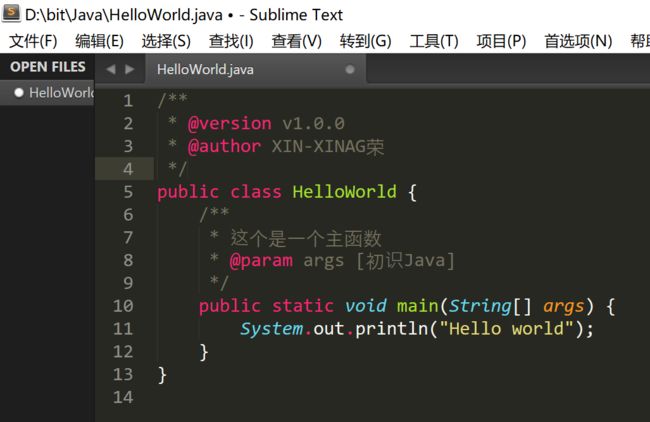Image resolution: width=650 pixels, height=422 pixels.
Task: Open the 工具(T) menu
Action: [434, 41]
